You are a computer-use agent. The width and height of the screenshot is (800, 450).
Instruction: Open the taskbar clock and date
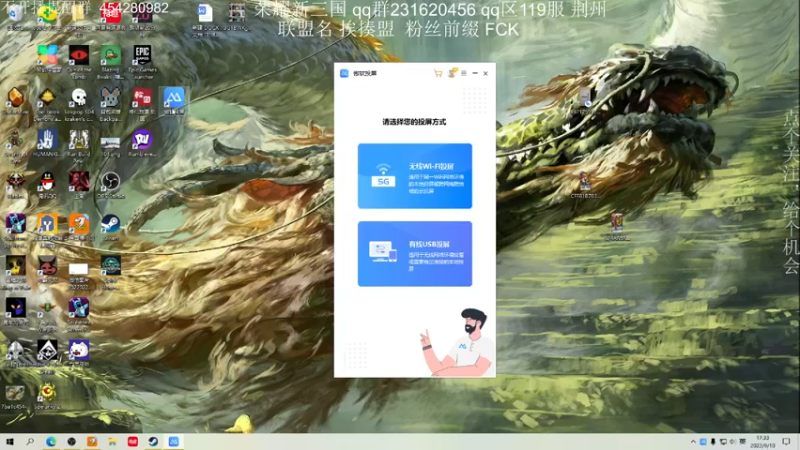(763, 442)
